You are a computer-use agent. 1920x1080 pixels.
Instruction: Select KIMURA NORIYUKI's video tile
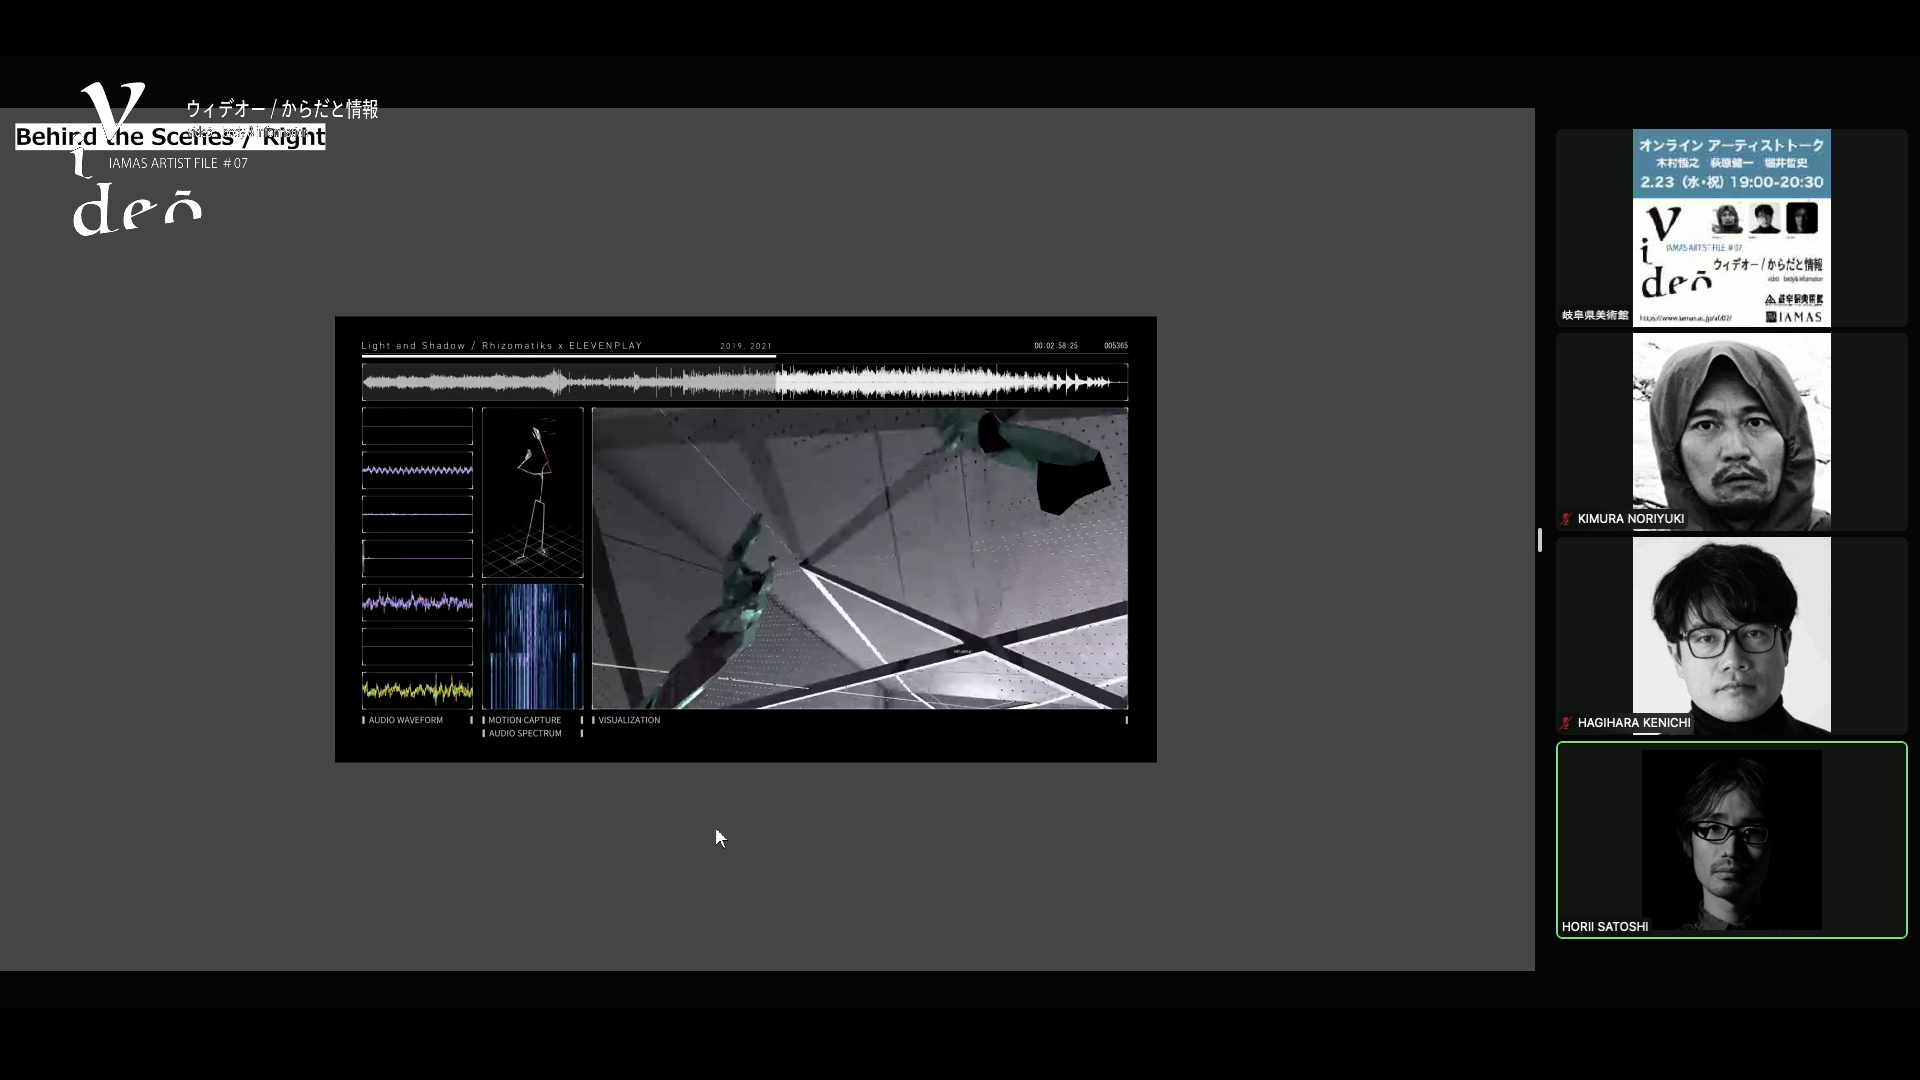coord(1731,432)
